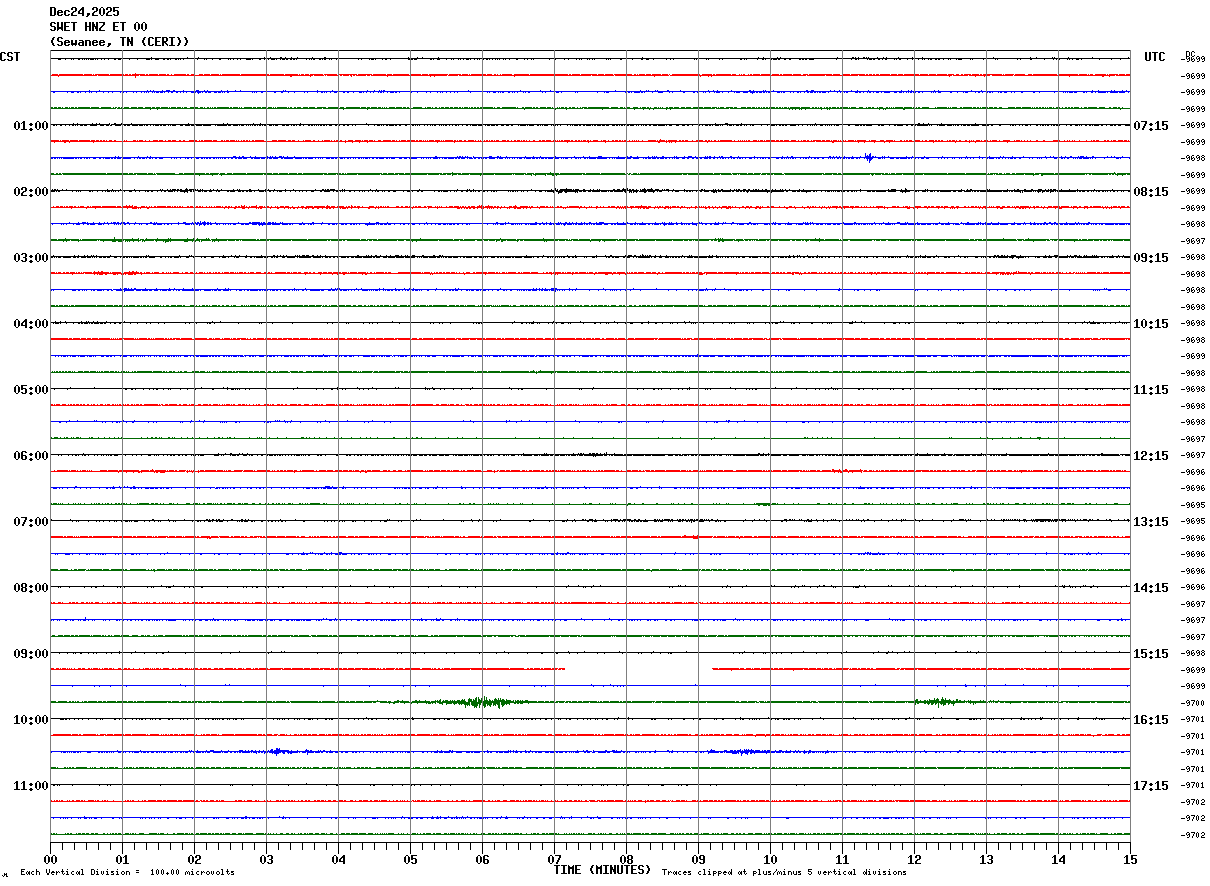The width and height of the screenshot is (1210, 886).
Task: Click the smaller green burst near minute 12
Action: click(x=938, y=702)
